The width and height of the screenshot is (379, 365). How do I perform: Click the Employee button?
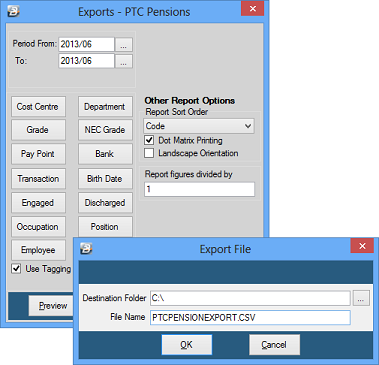pos(38,250)
